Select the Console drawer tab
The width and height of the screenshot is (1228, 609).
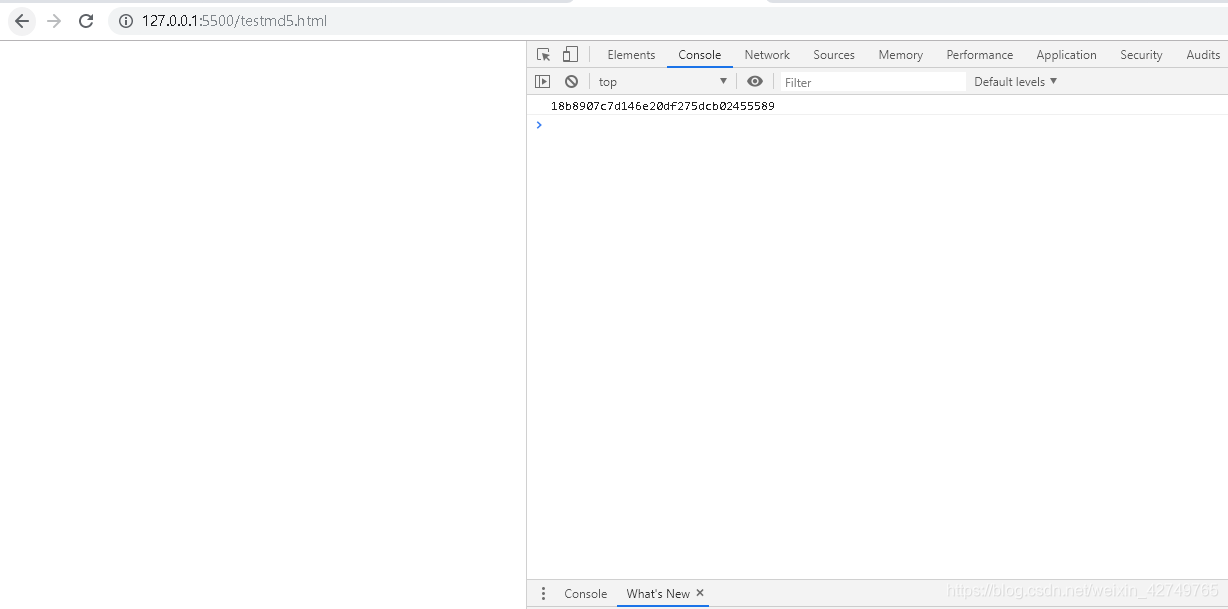[585, 593]
